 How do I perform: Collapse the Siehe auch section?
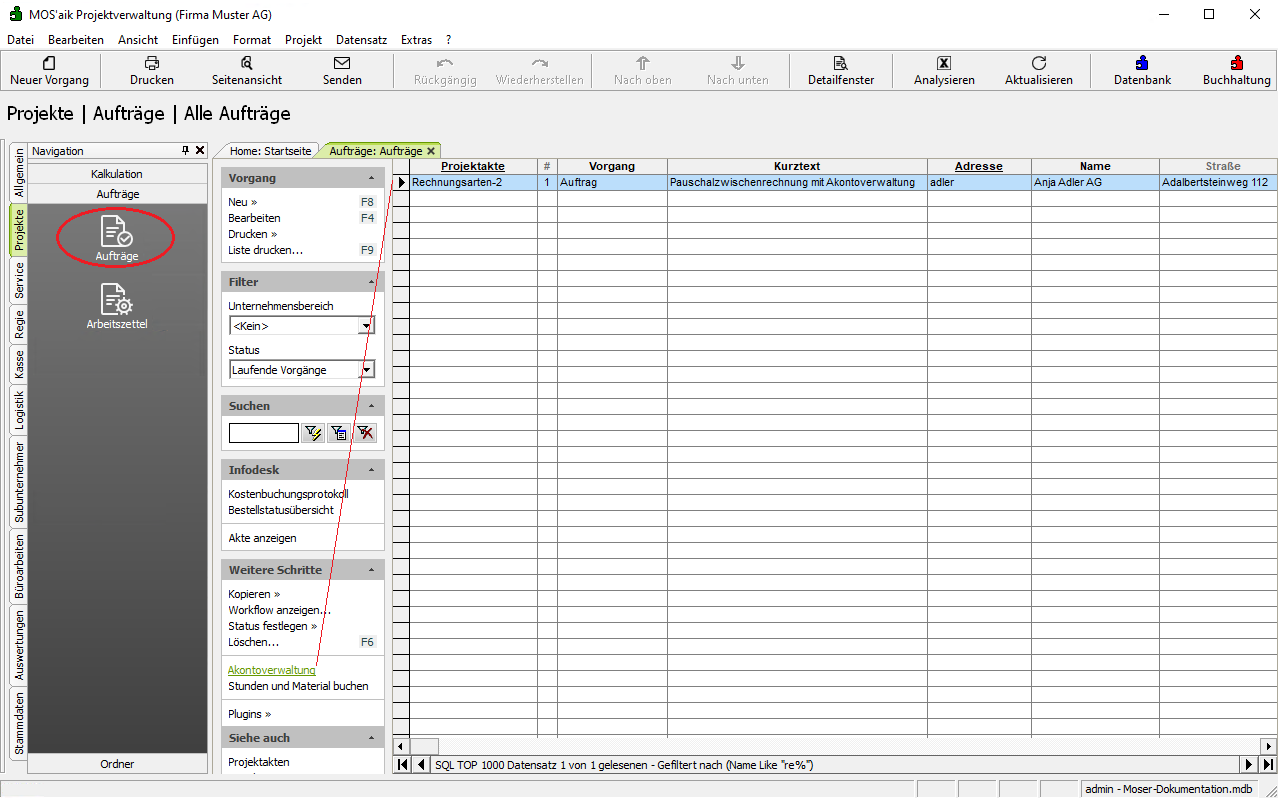(372, 738)
